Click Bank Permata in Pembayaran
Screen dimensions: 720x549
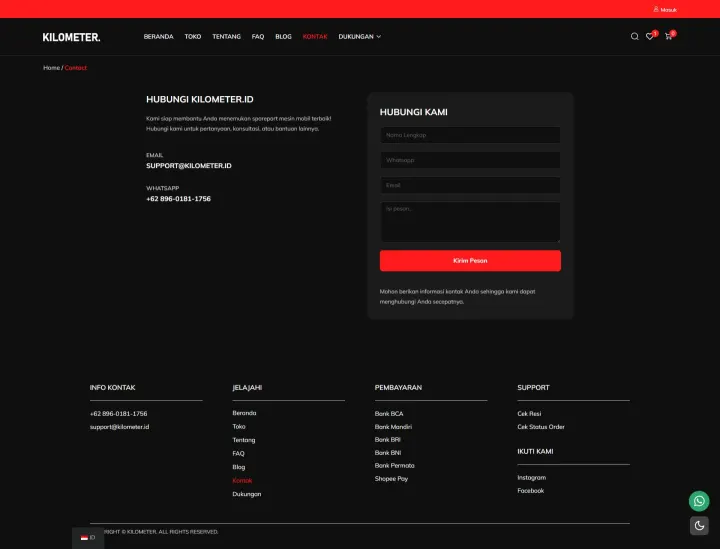[x=394, y=465]
